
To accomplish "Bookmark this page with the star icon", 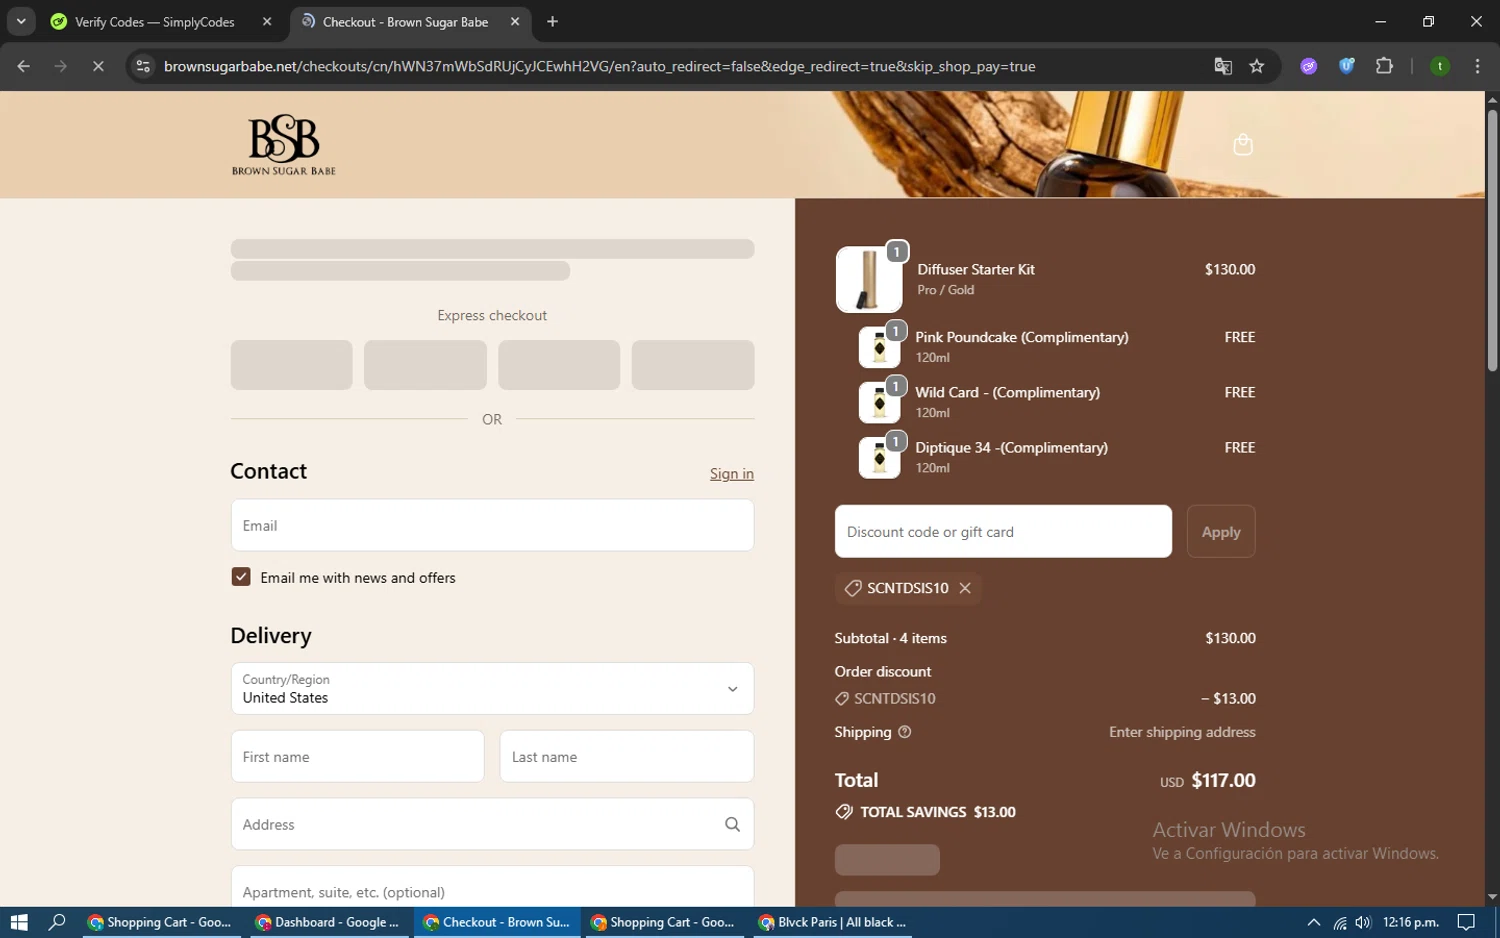I will click(x=1257, y=66).
